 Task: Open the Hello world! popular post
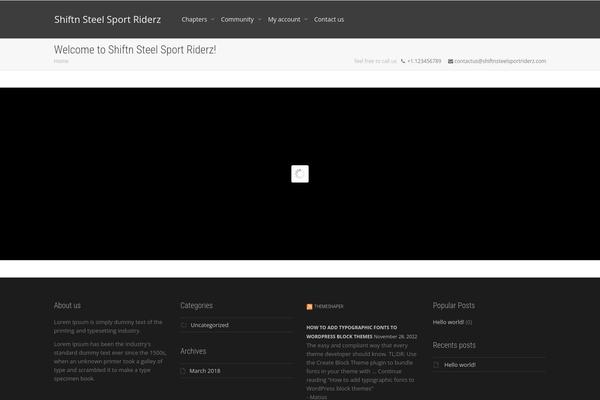[x=448, y=322]
